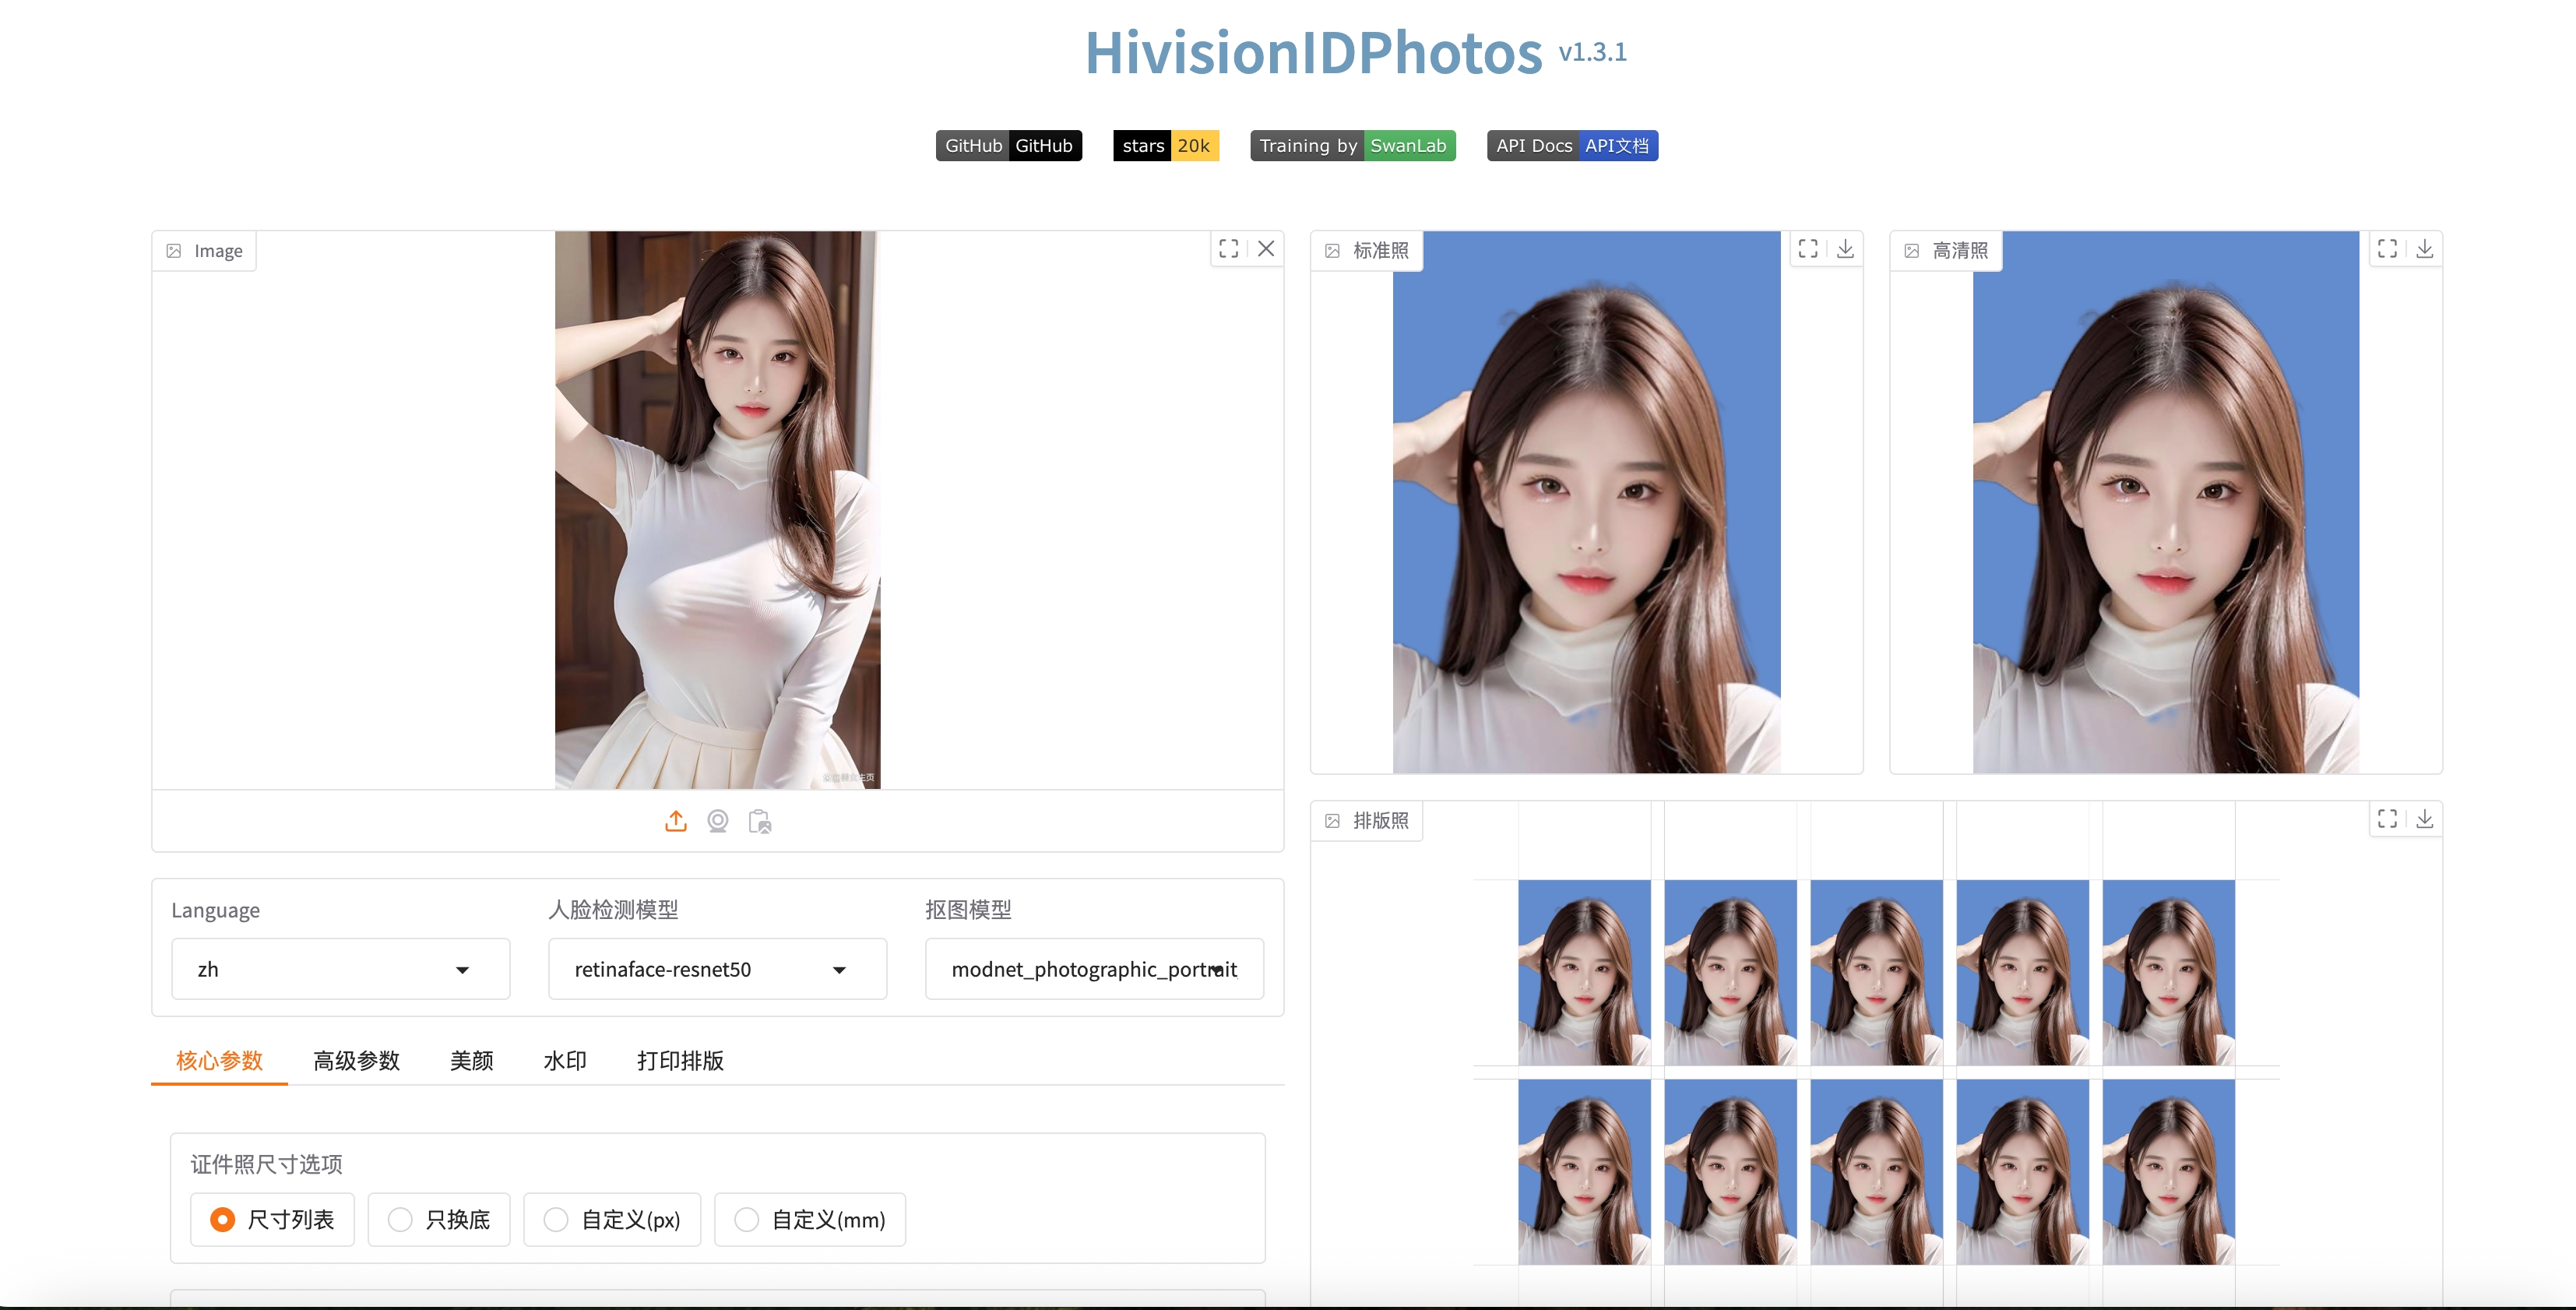
Task: Click the upload image icon
Action: click(676, 821)
